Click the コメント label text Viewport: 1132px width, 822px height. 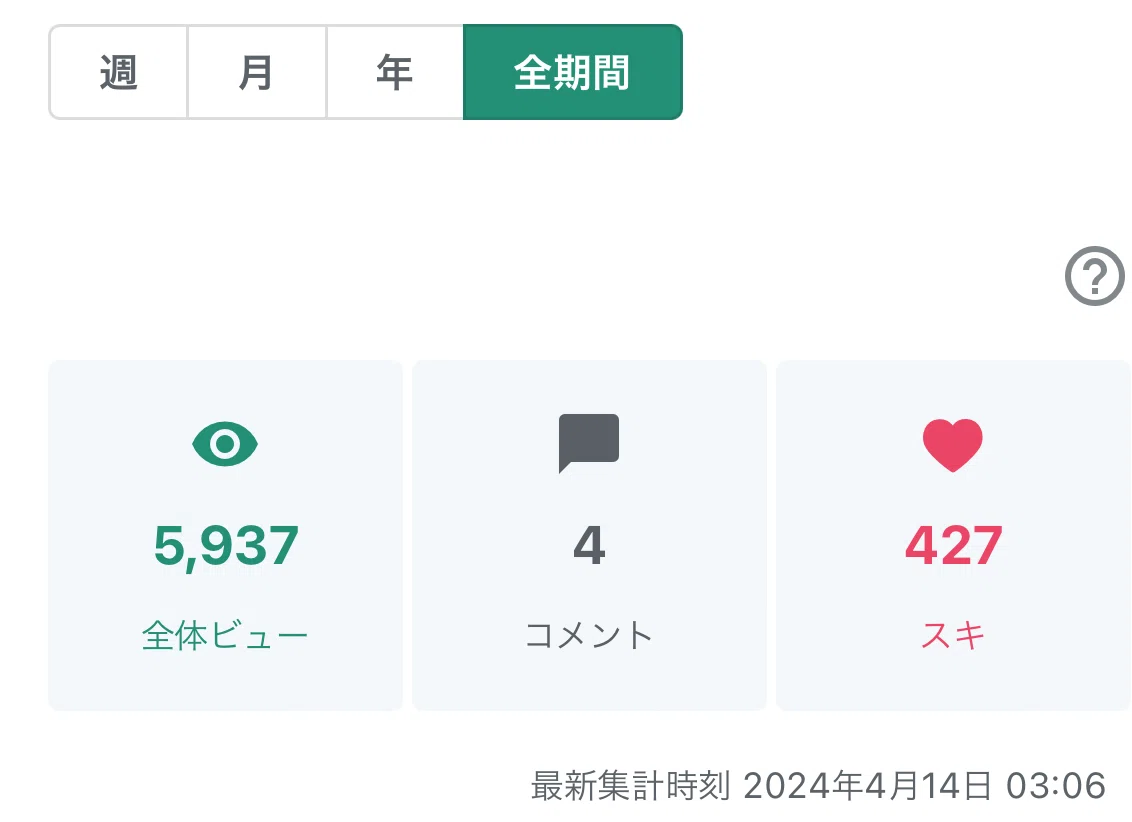click(x=589, y=636)
